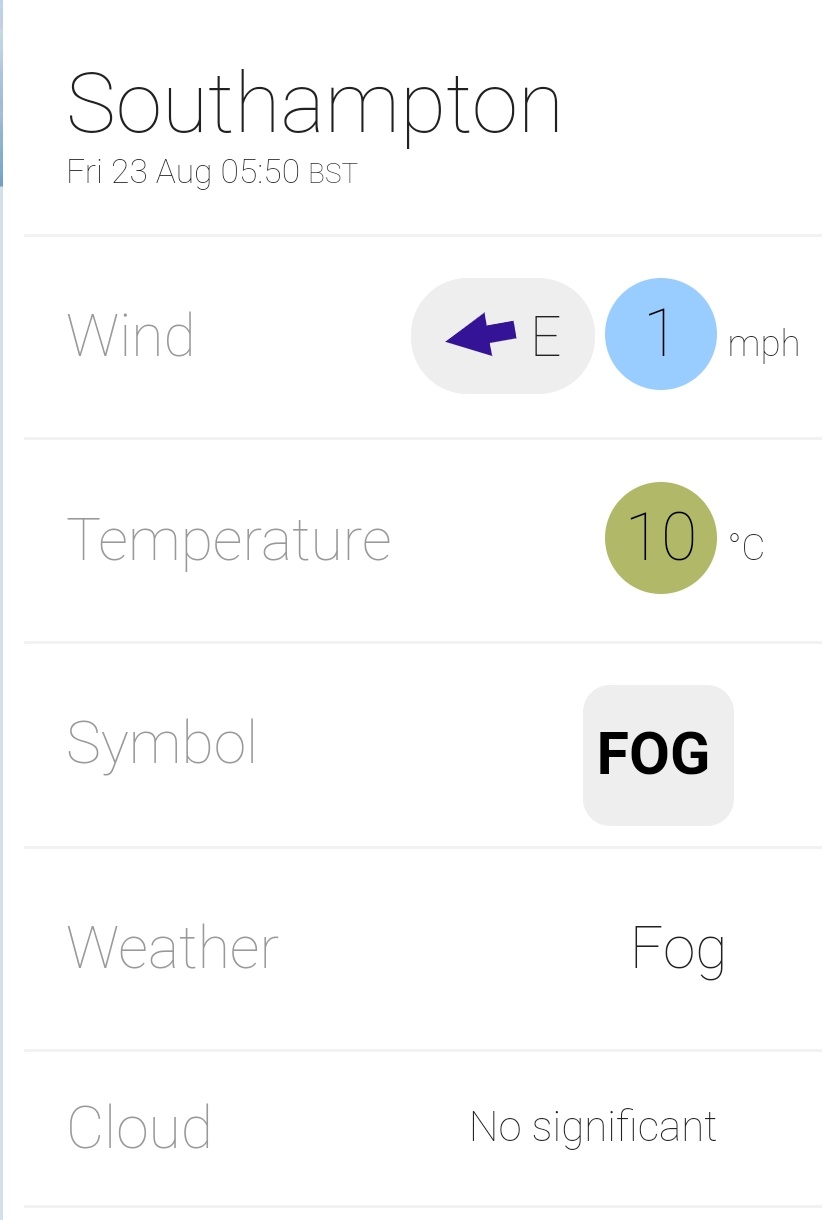Tap the Weather row label

tap(172, 947)
